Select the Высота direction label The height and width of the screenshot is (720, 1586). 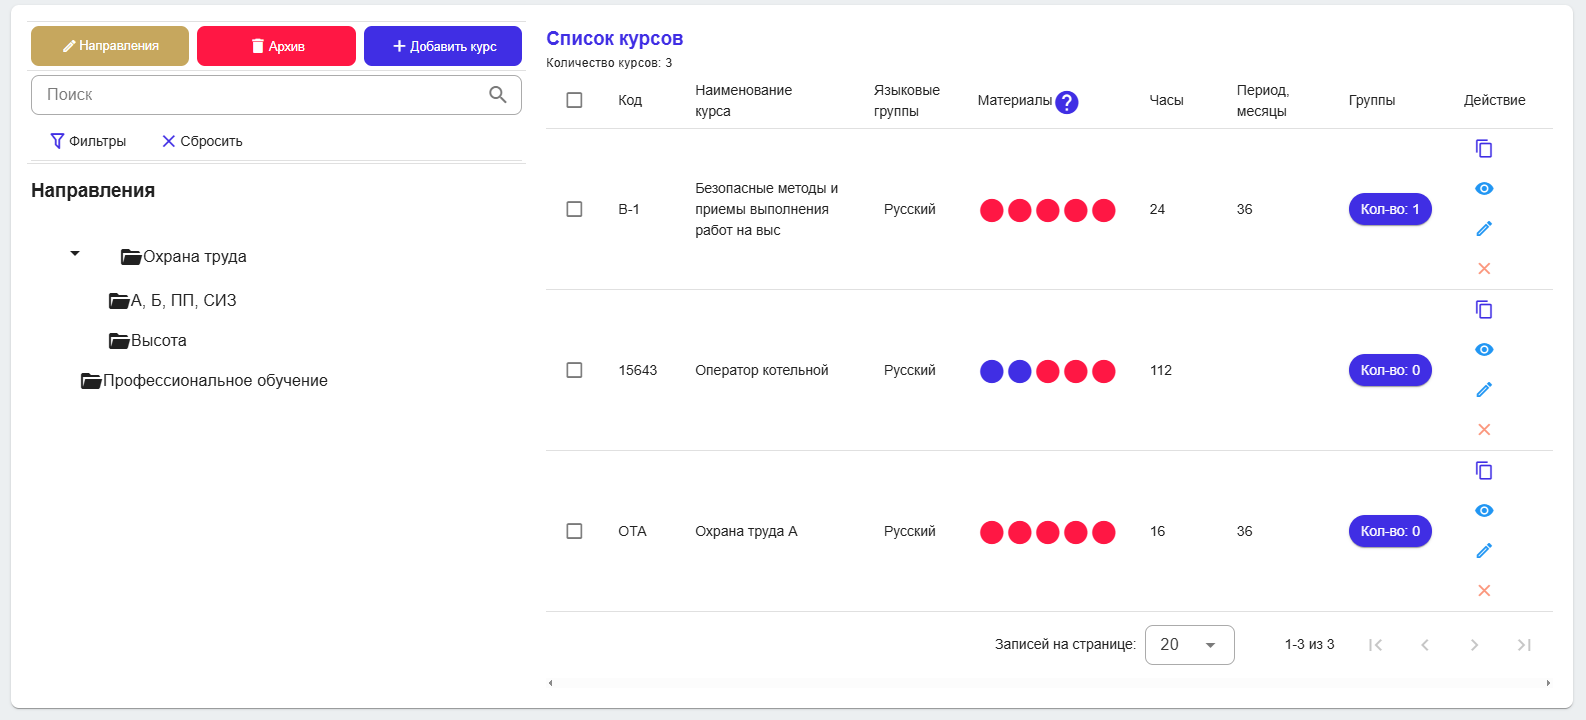click(x=159, y=341)
